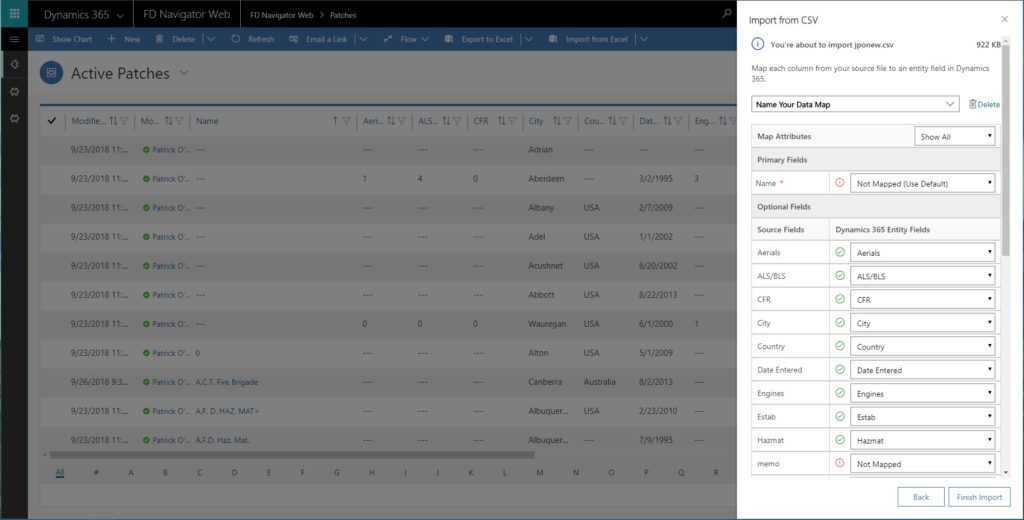Open Country mapping dropdown
This screenshot has height=520, width=1024.
click(923, 347)
